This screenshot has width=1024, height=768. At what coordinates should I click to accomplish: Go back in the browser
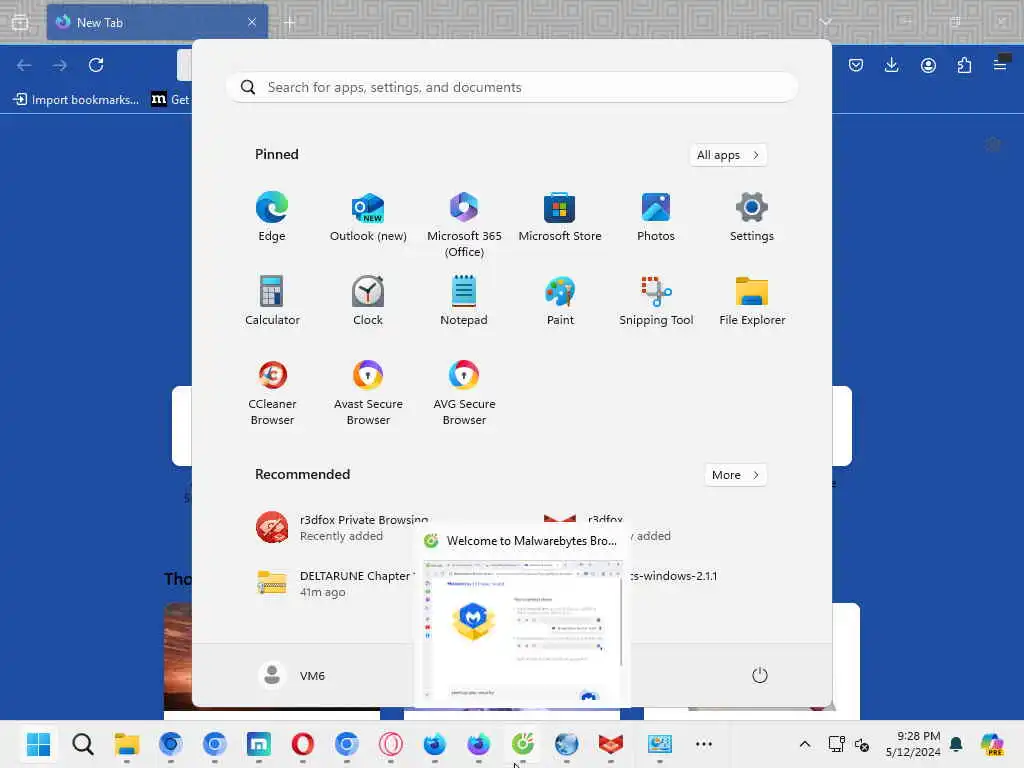[24, 65]
